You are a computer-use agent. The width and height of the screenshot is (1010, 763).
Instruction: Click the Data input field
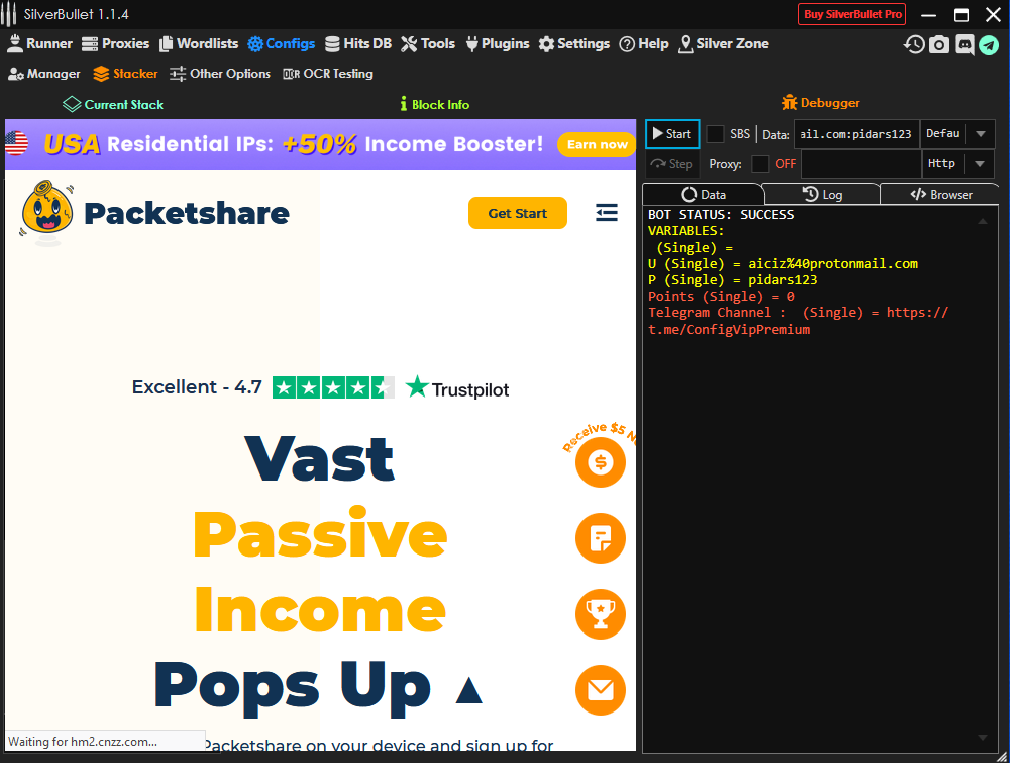[857, 134]
